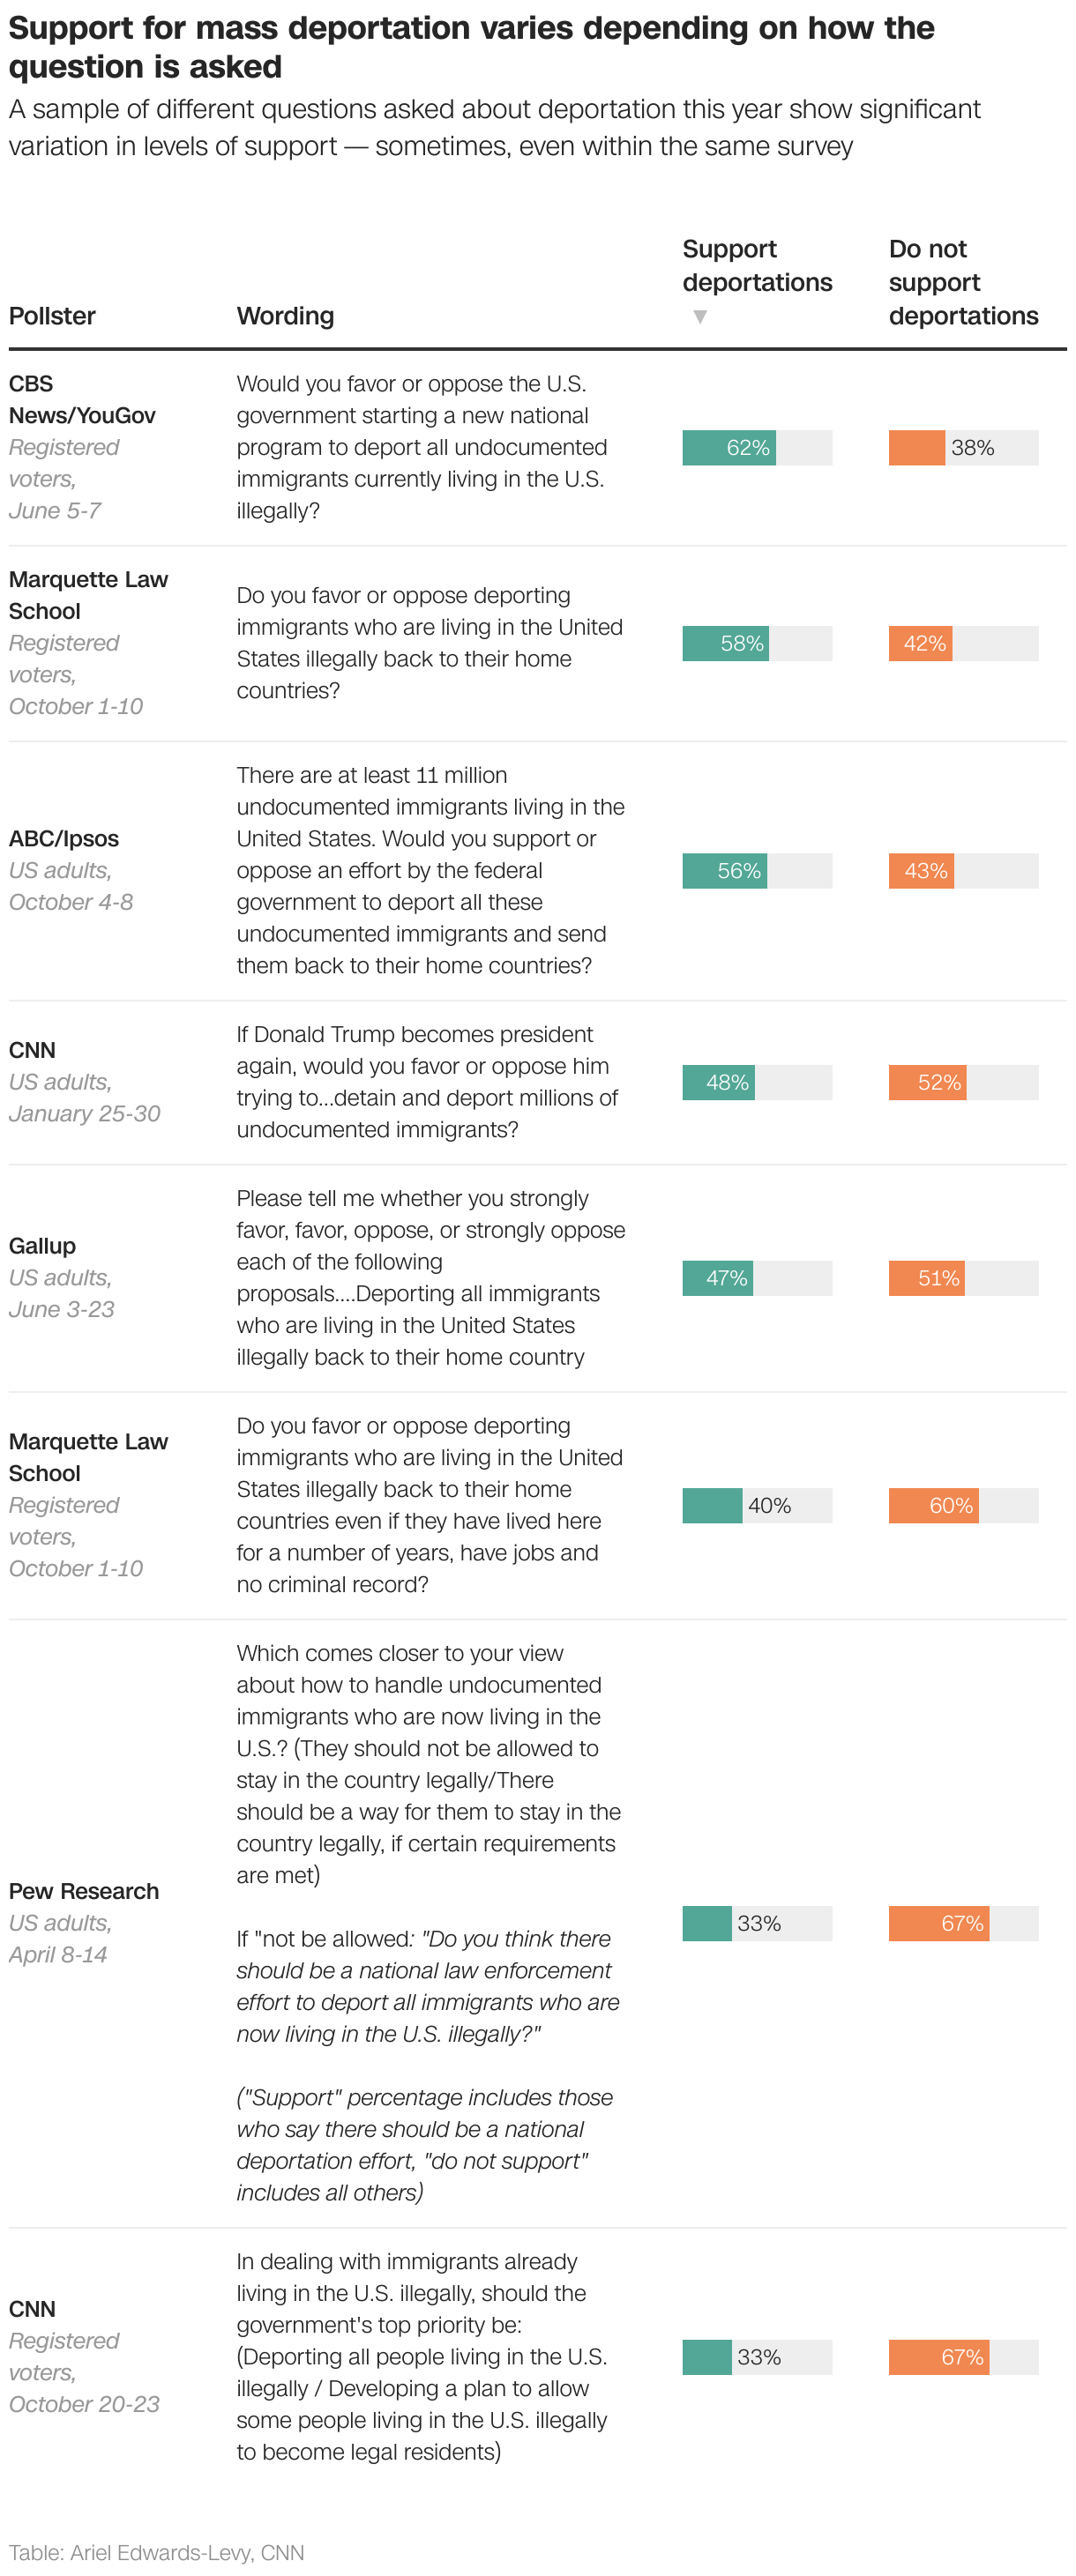The width and height of the screenshot is (1076, 2576).
Task: Select the ABC/Ipsos pollster label
Action: (x=64, y=839)
